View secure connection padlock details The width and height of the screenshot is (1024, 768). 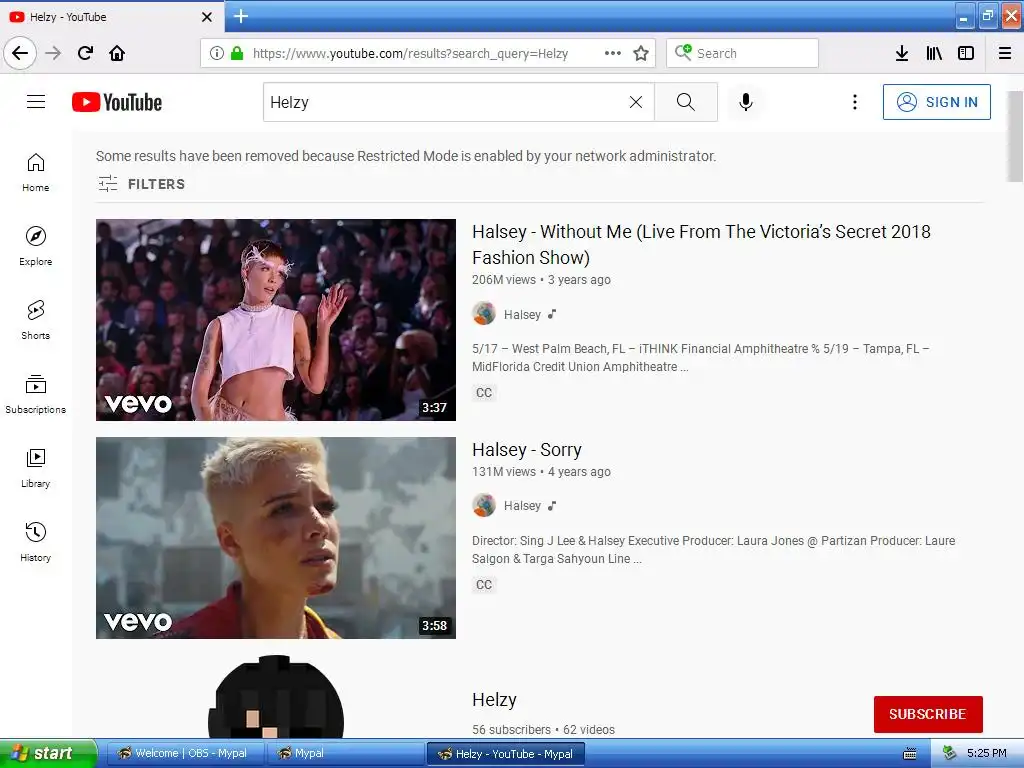pyautogui.click(x=236, y=53)
